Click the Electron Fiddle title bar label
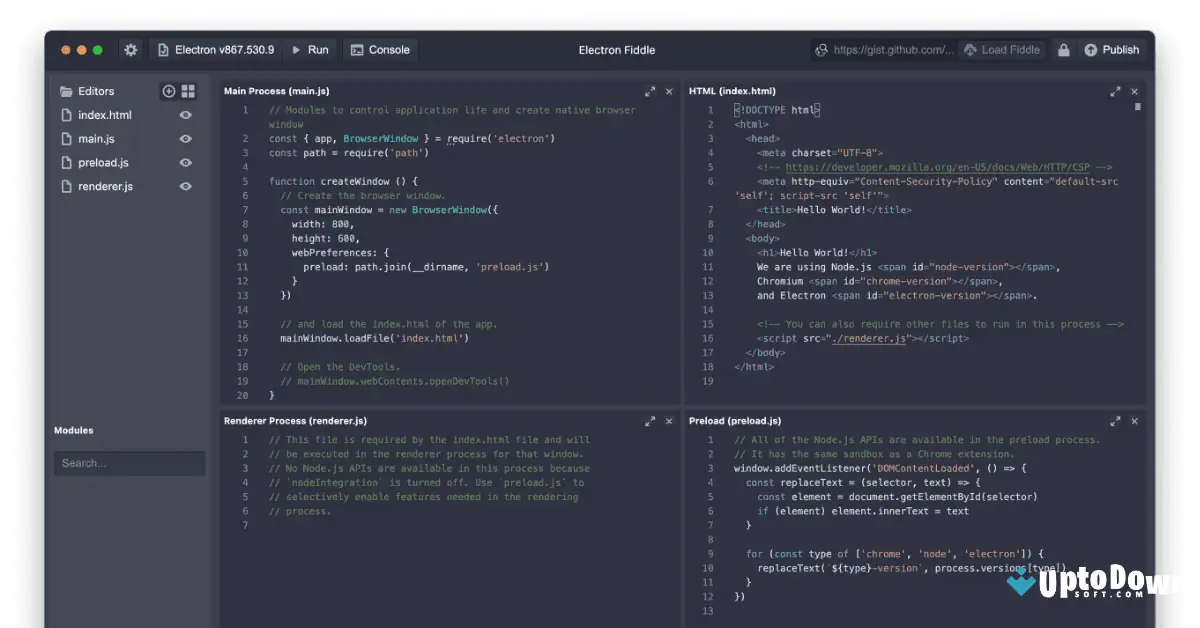 [616, 49]
